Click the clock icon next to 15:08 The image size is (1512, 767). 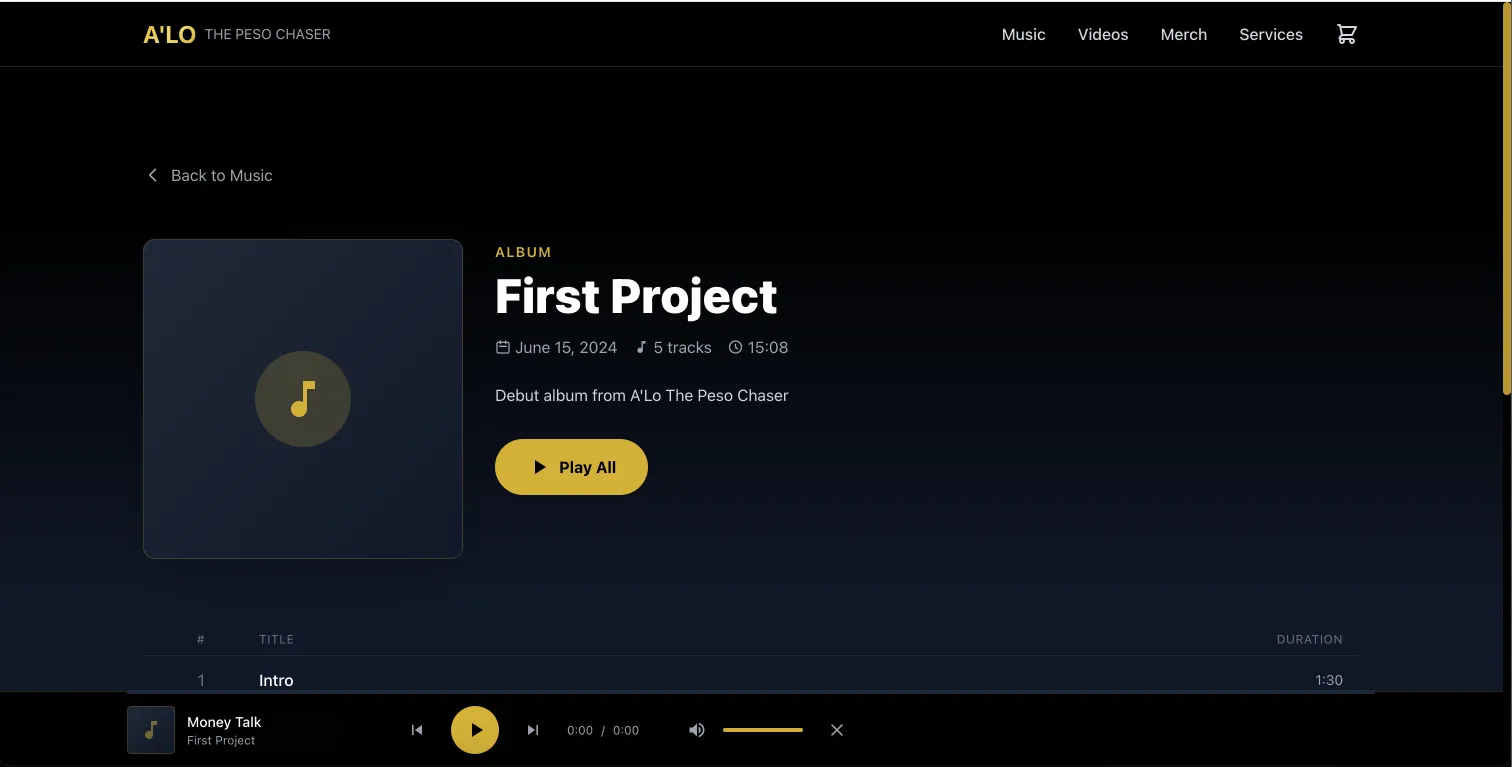(735, 347)
